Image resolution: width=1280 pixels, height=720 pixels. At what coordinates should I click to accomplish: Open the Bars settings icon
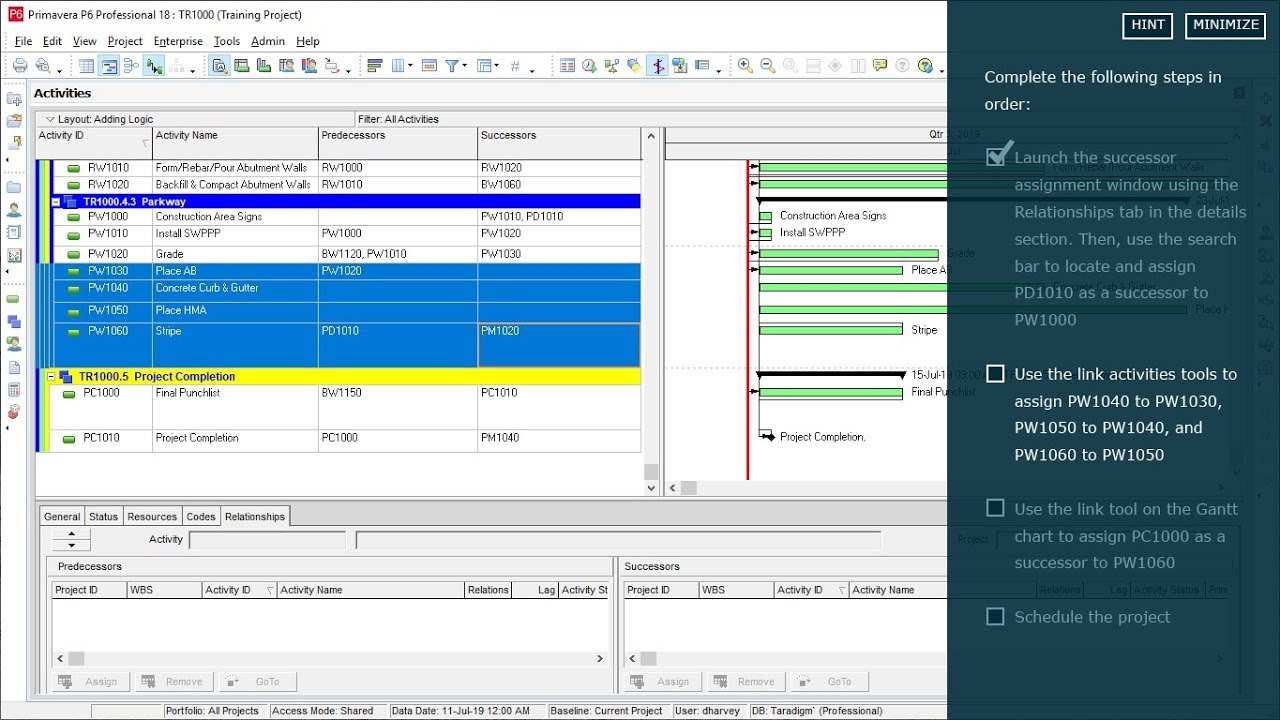(x=375, y=66)
